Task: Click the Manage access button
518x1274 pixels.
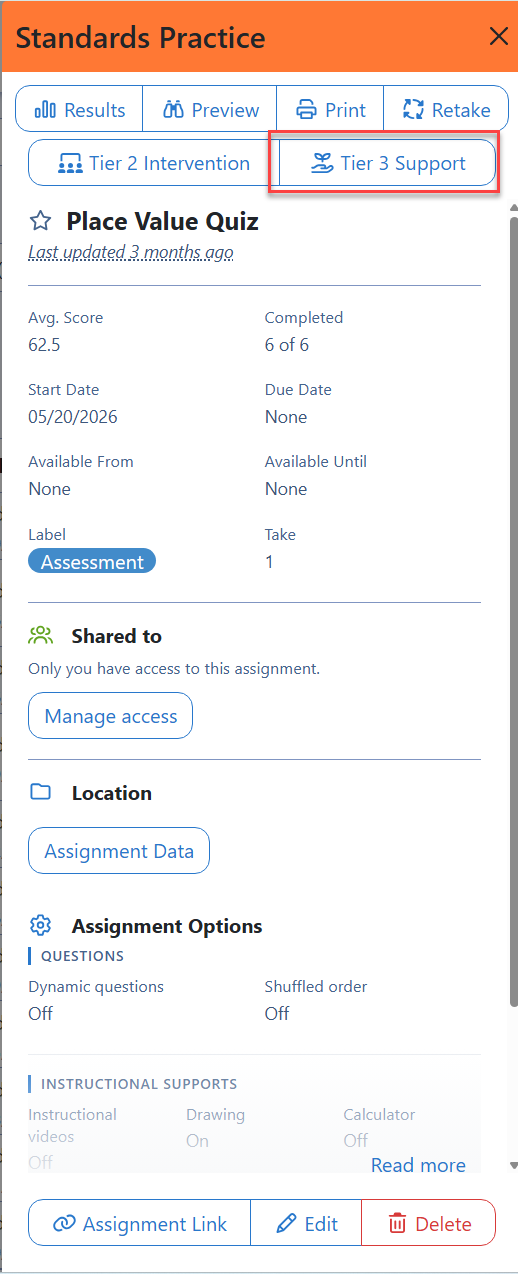Action: (110, 716)
